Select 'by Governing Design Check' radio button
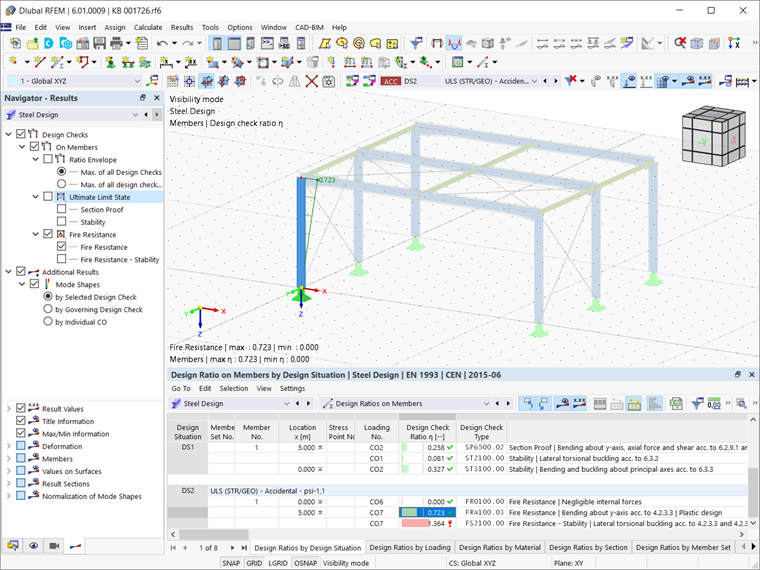 47,310
